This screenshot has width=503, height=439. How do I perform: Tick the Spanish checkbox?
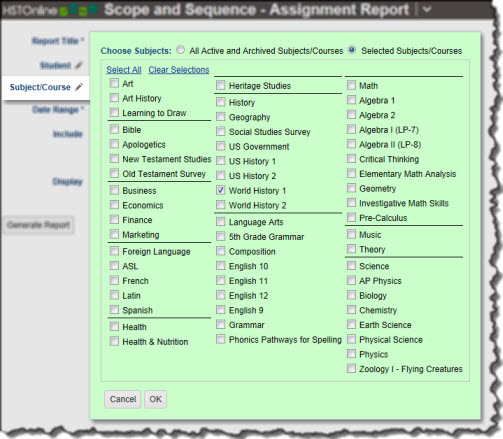pyautogui.click(x=114, y=310)
